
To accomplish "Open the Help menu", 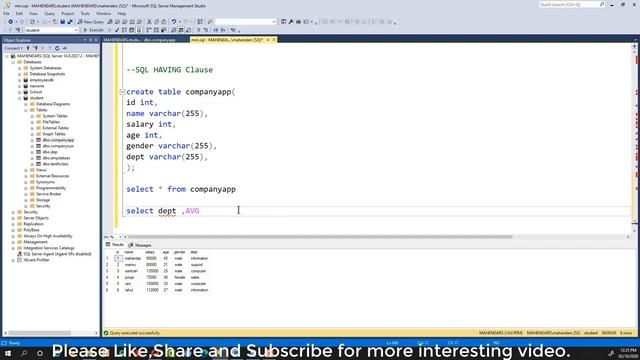I will 122,13.
